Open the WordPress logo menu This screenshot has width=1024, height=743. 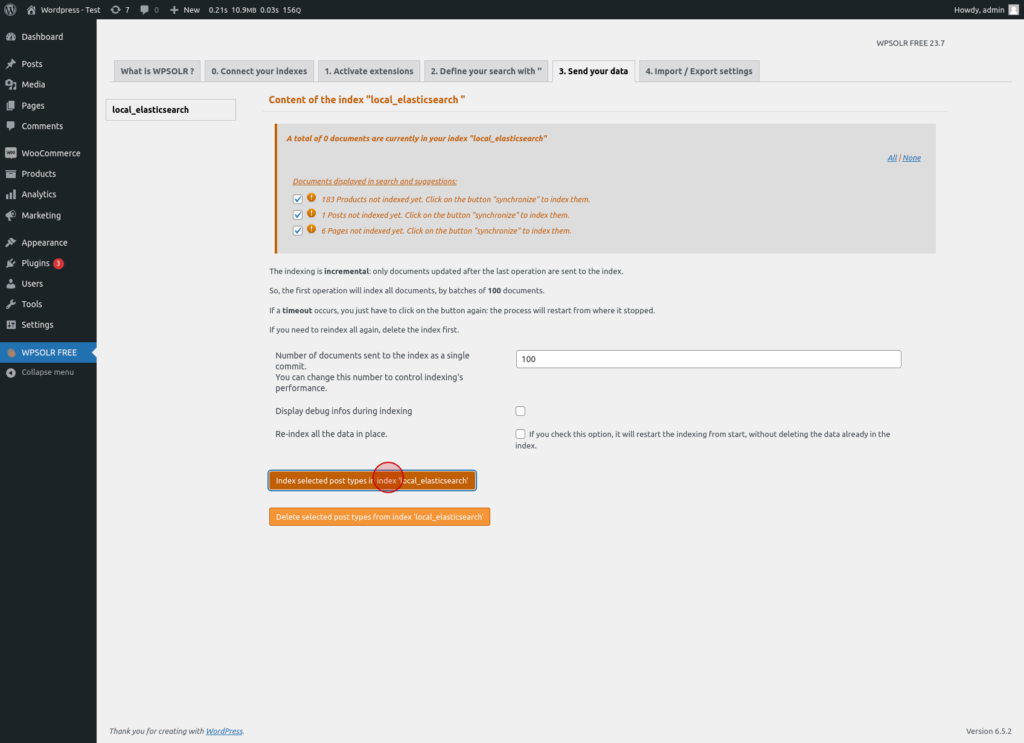10,10
